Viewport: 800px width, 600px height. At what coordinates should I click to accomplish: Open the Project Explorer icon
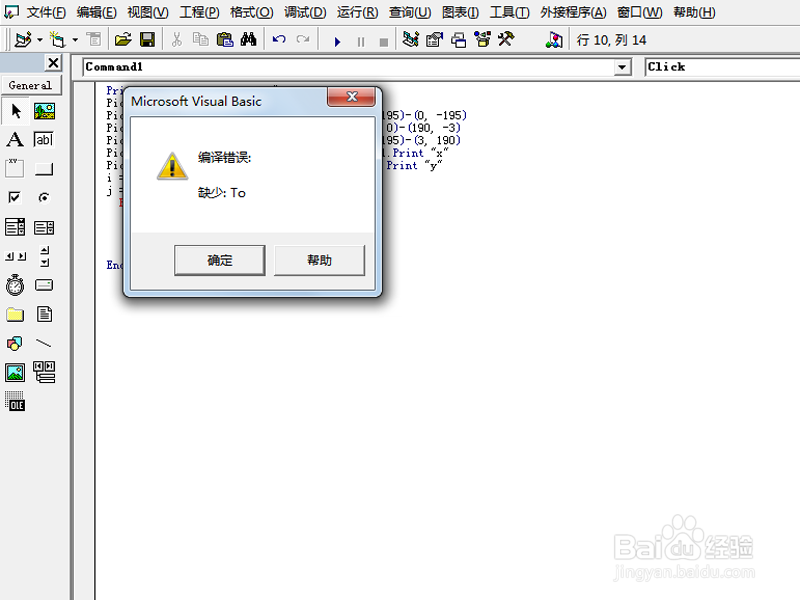(410, 39)
